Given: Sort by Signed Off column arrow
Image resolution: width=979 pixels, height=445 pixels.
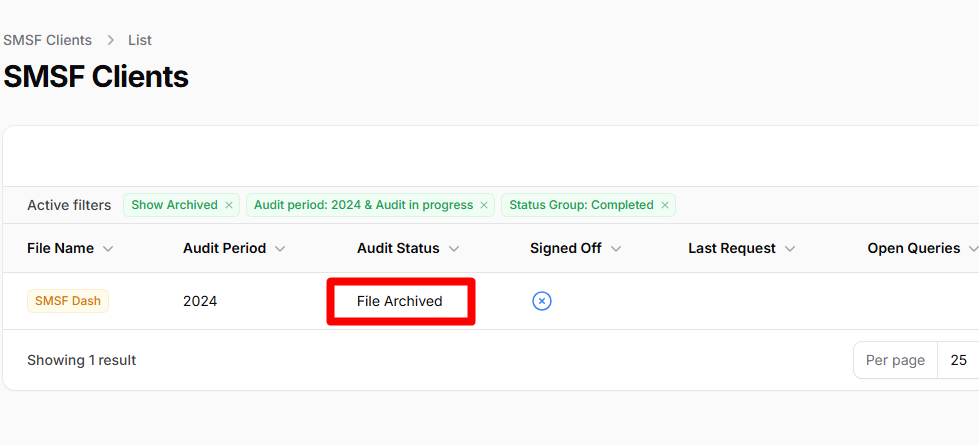Looking at the screenshot, I should click(616, 249).
